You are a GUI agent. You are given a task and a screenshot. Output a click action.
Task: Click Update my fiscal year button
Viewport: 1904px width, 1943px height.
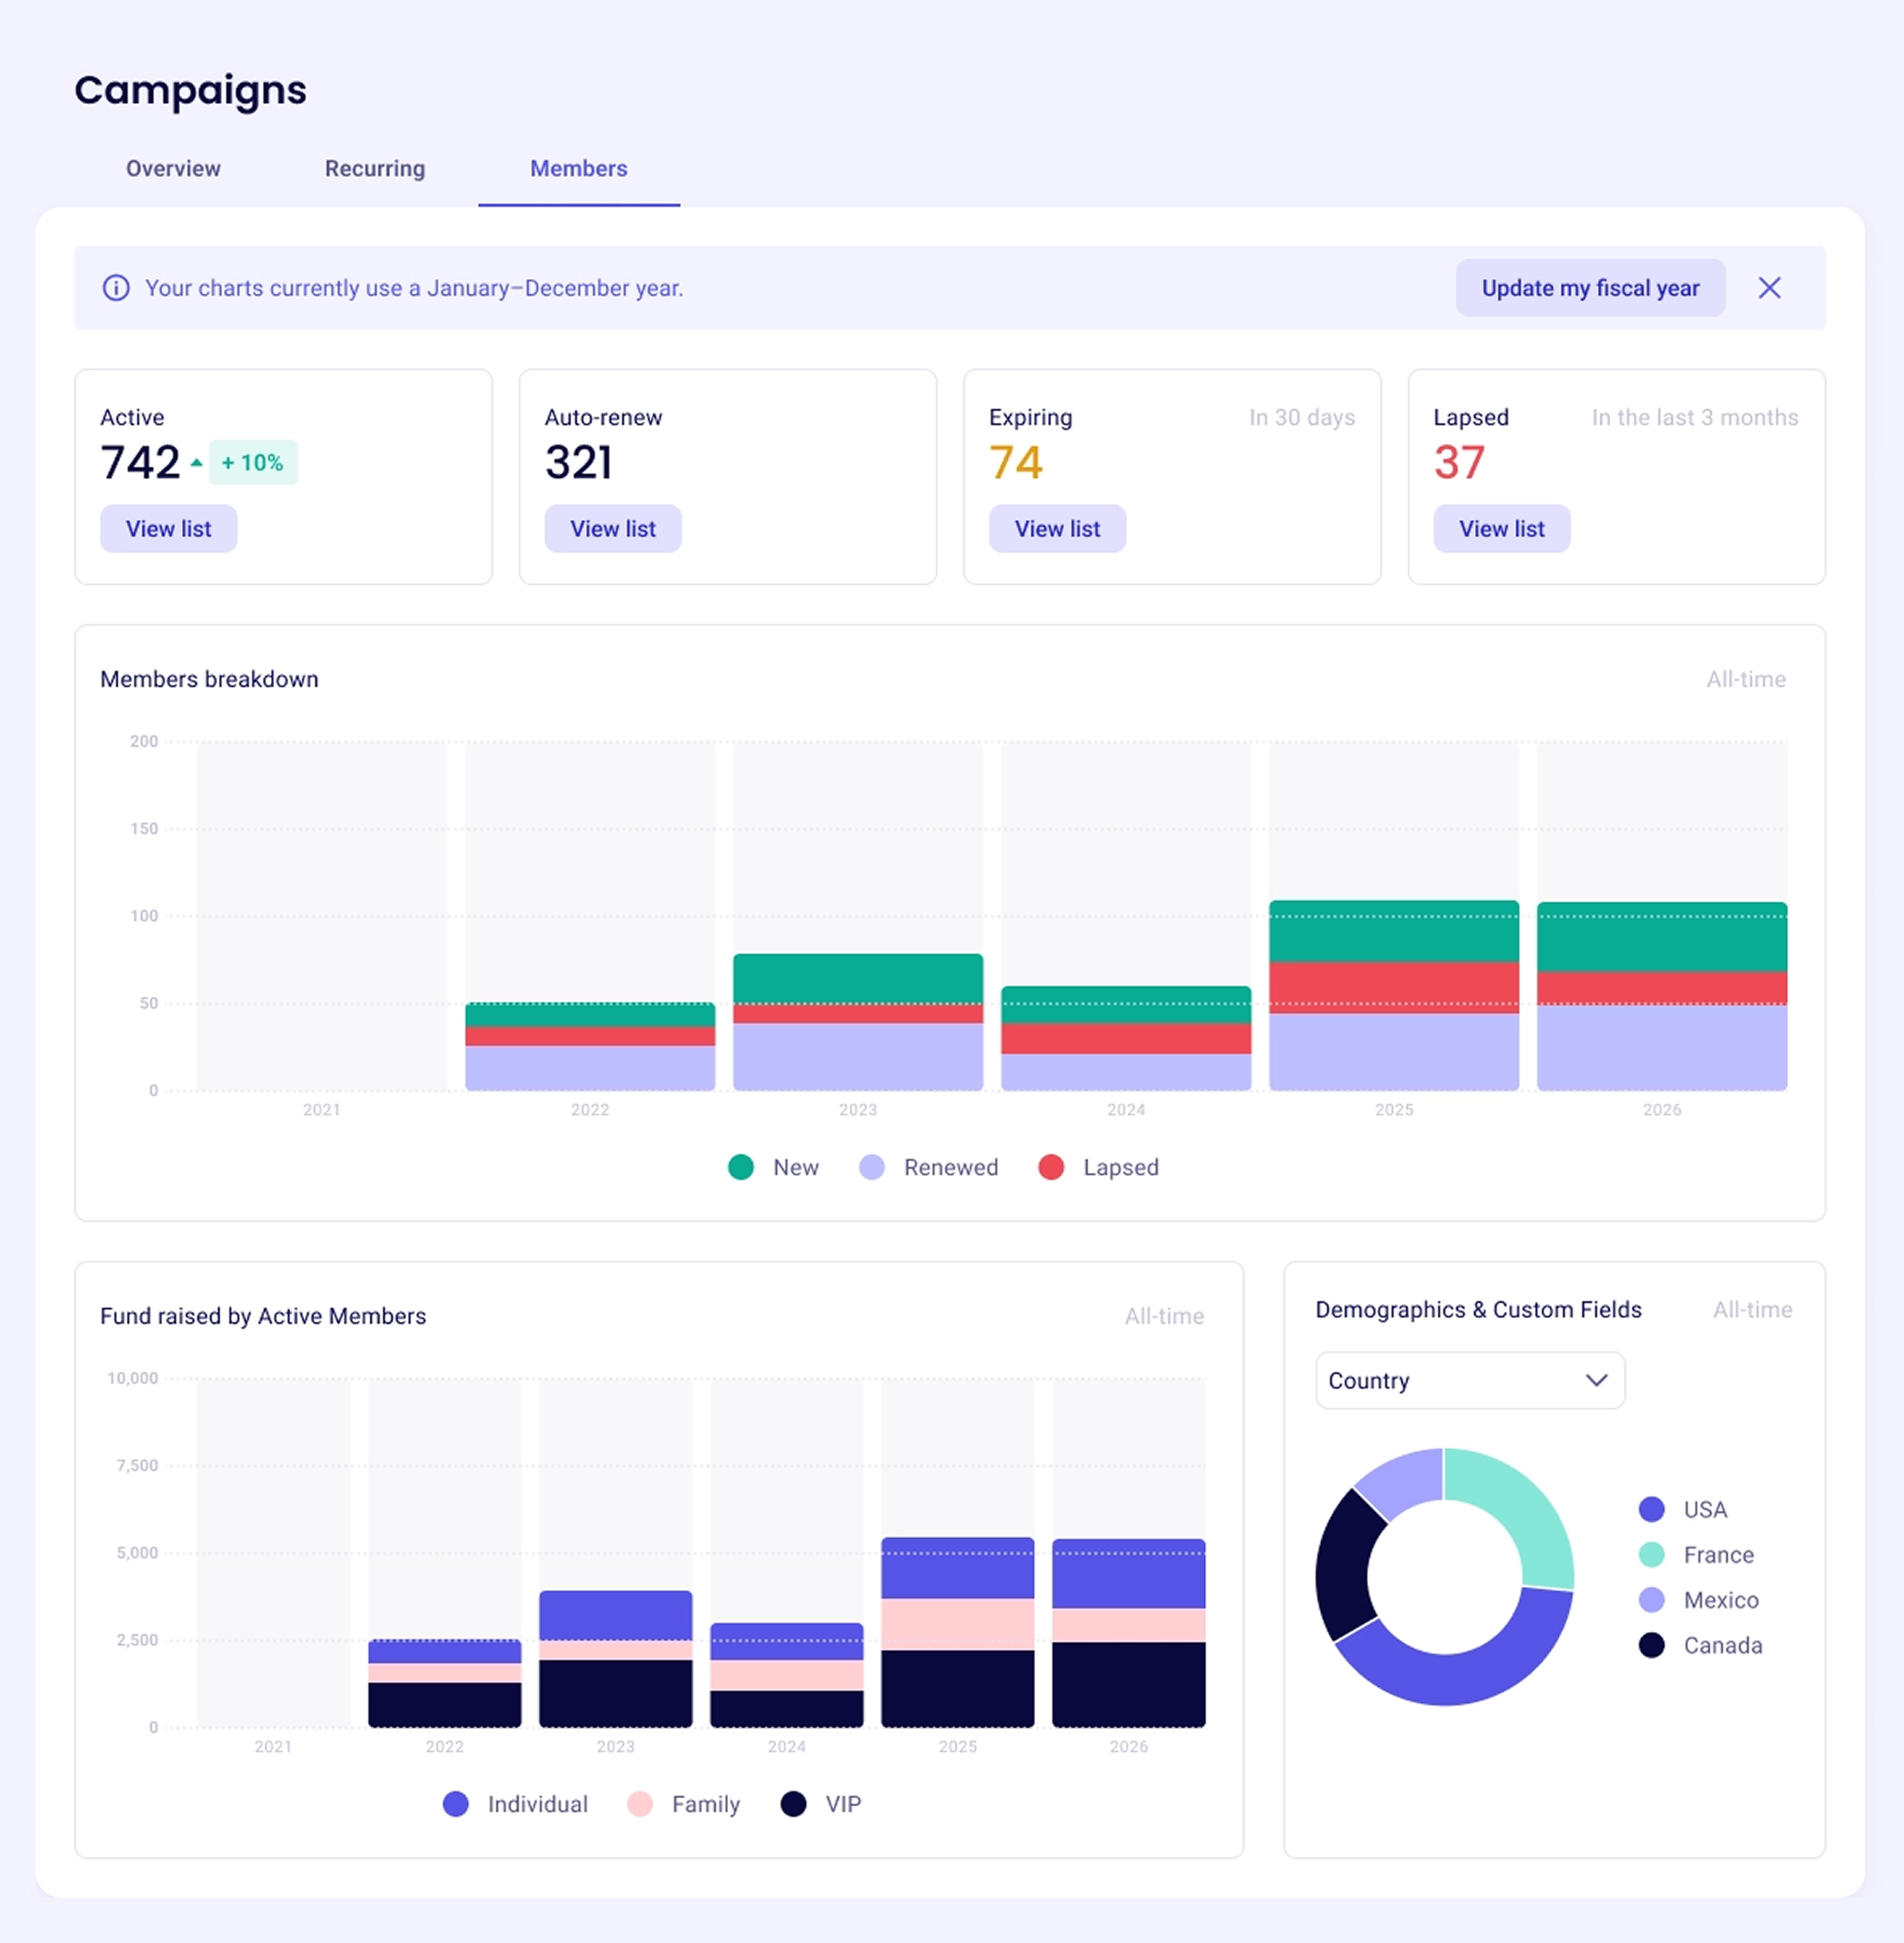[1590, 288]
